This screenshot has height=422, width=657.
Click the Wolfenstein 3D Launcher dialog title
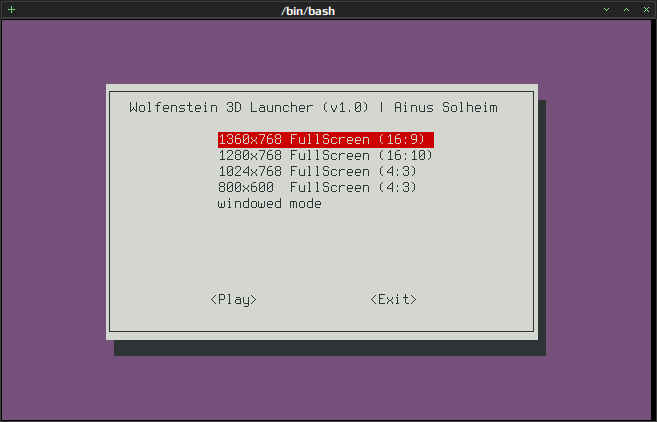click(313, 108)
